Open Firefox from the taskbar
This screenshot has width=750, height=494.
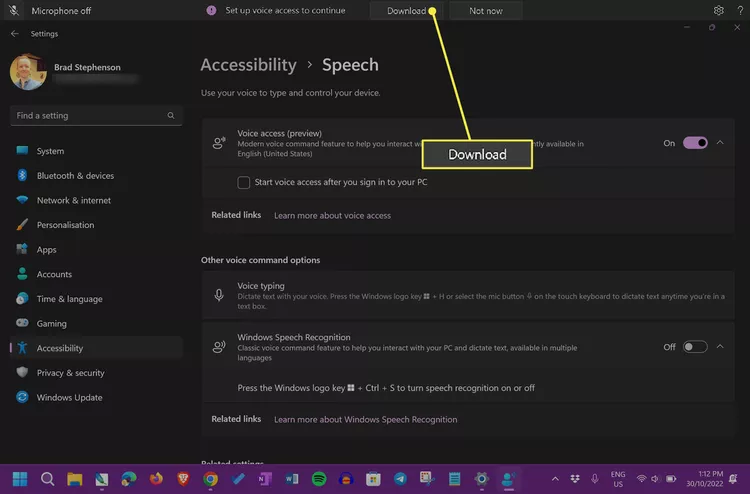156,478
